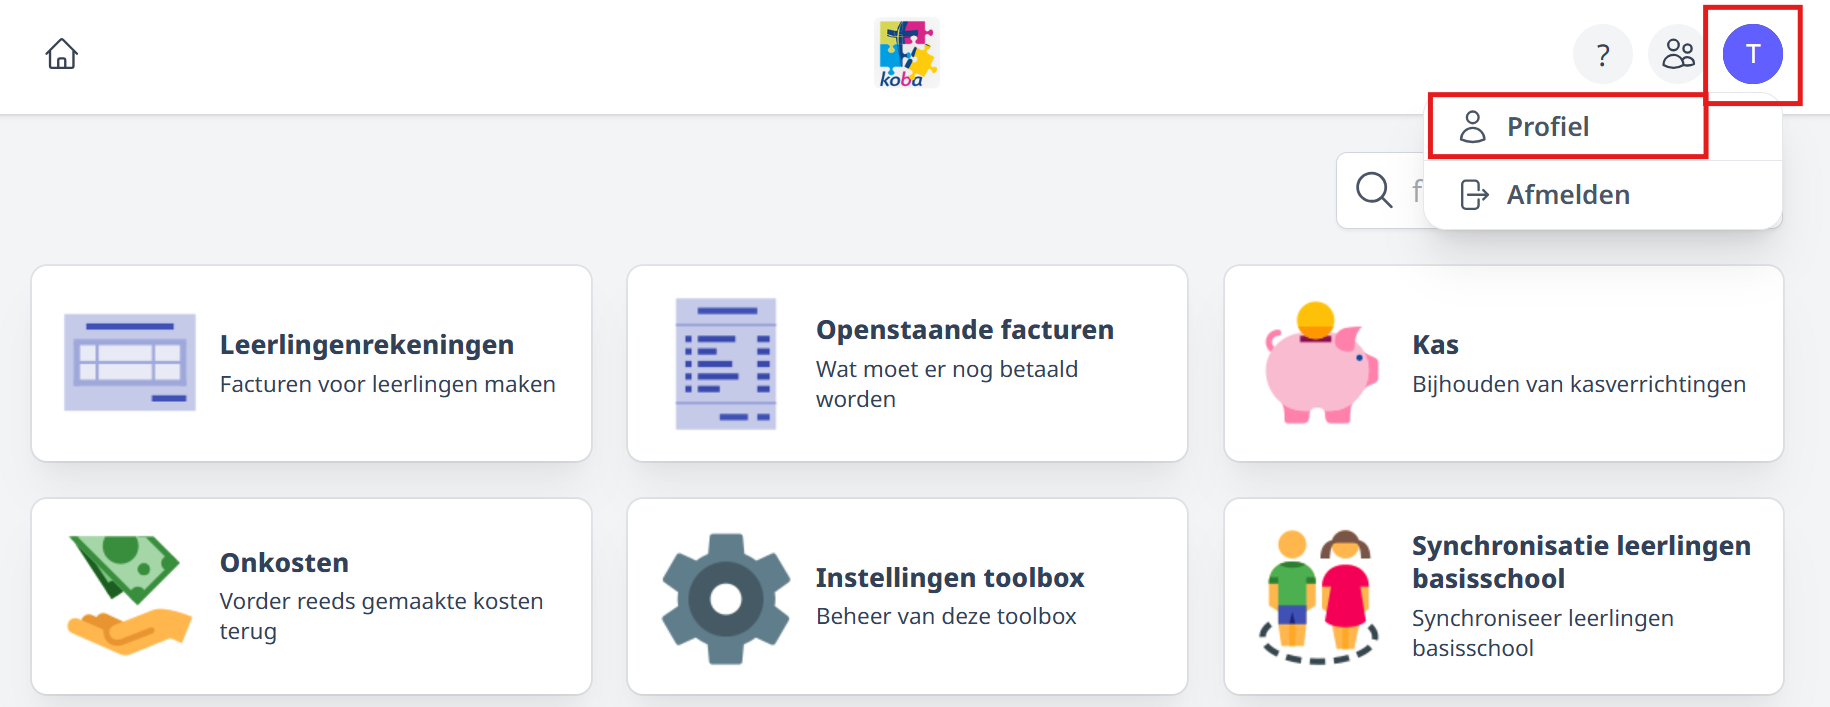The image size is (1830, 707).
Task: Open the Instellingen toolbox title link
Action: [950, 578]
